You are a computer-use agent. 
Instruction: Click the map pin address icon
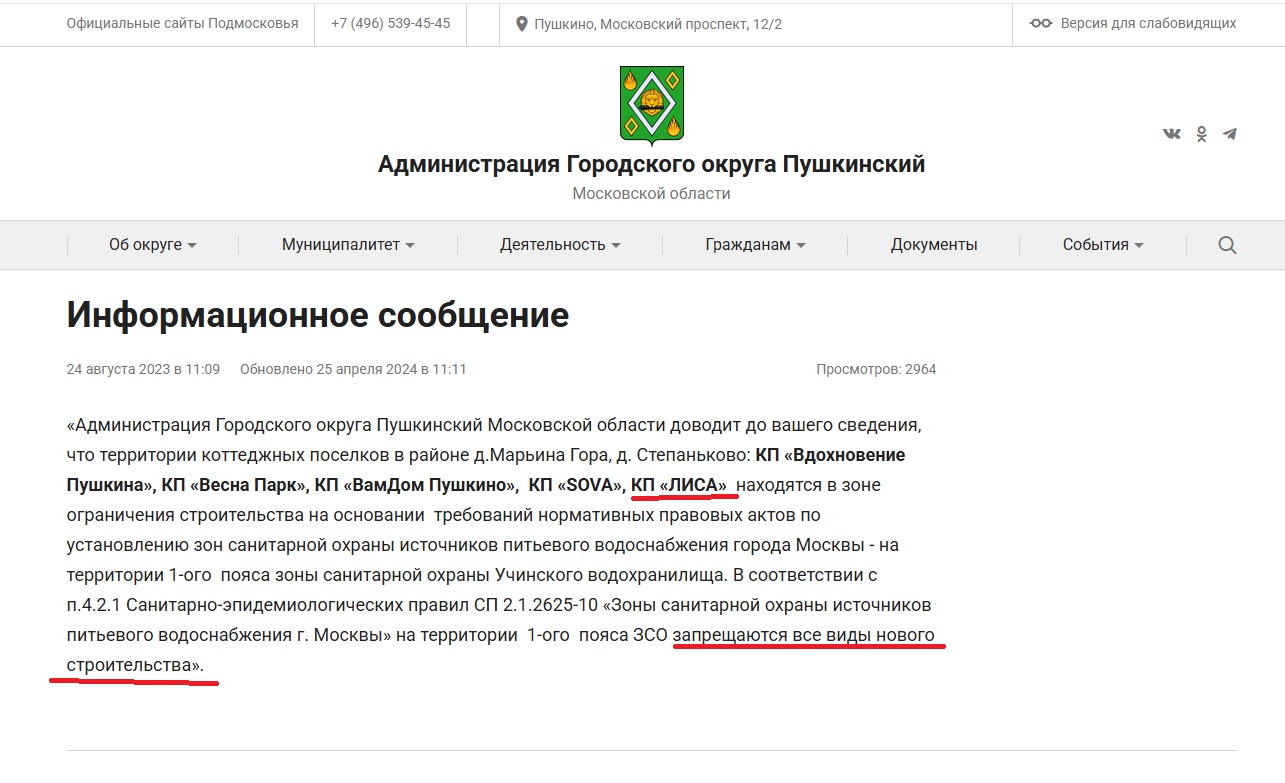[x=521, y=24]
